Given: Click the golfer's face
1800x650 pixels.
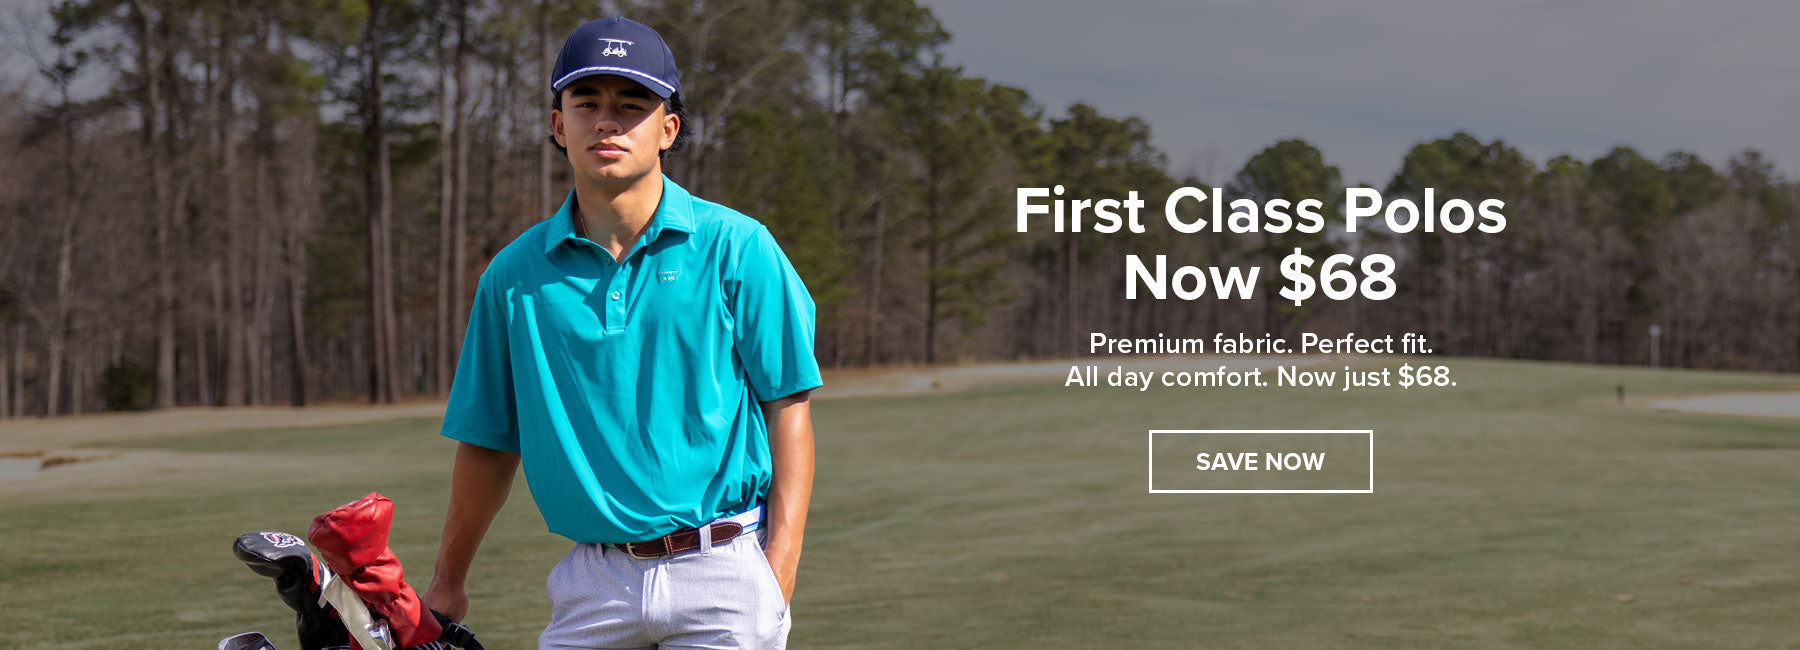Looking at the screenshot, I should (612, 128).
